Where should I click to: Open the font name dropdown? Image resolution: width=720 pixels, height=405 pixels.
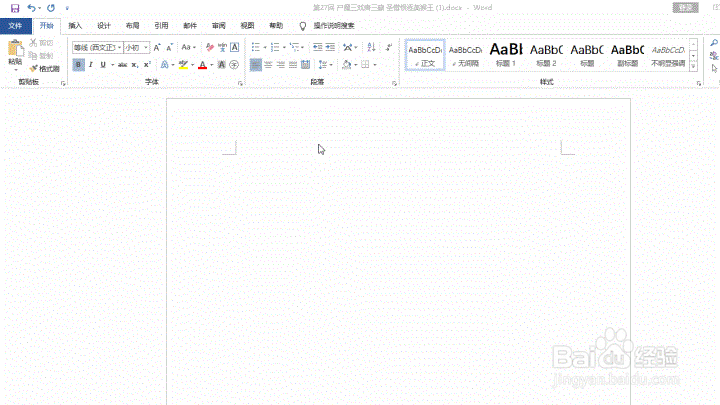[119, 47]
